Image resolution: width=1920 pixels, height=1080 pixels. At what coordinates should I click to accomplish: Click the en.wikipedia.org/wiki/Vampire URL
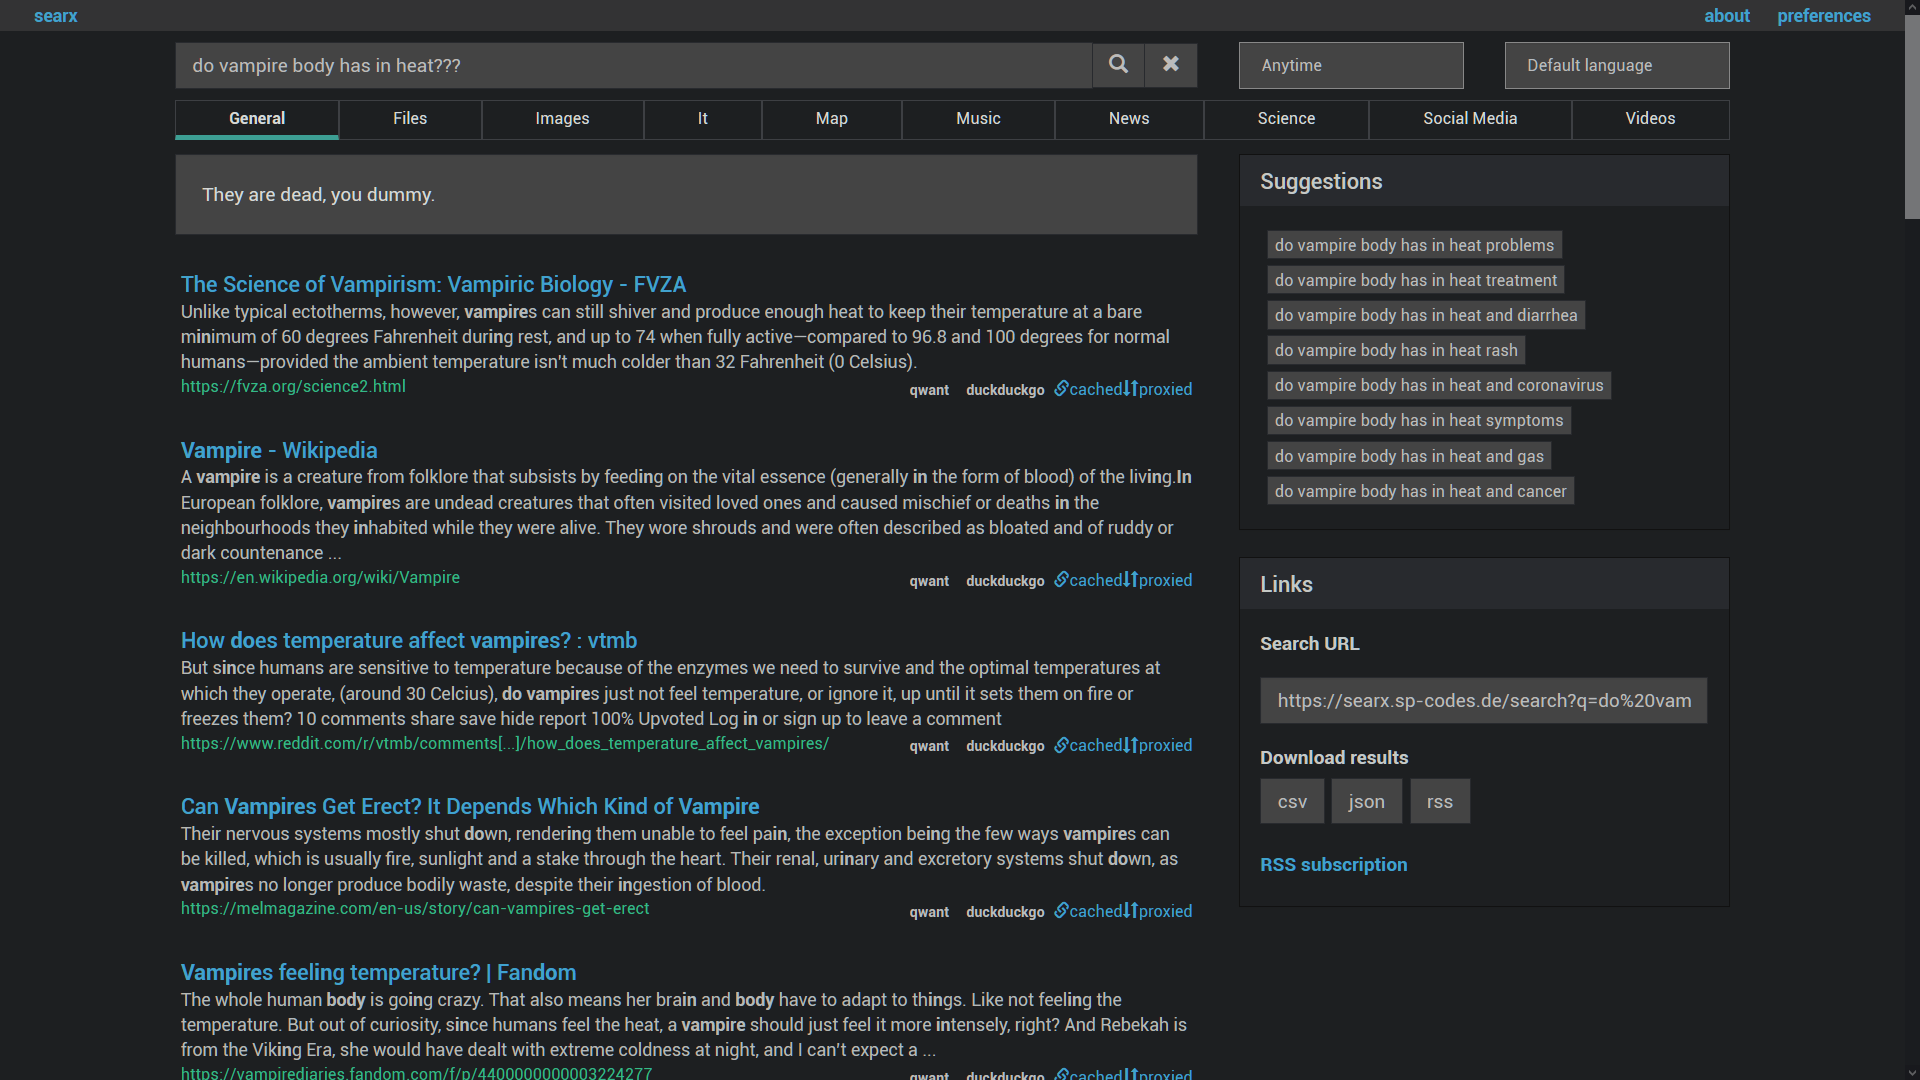[320, 578]
